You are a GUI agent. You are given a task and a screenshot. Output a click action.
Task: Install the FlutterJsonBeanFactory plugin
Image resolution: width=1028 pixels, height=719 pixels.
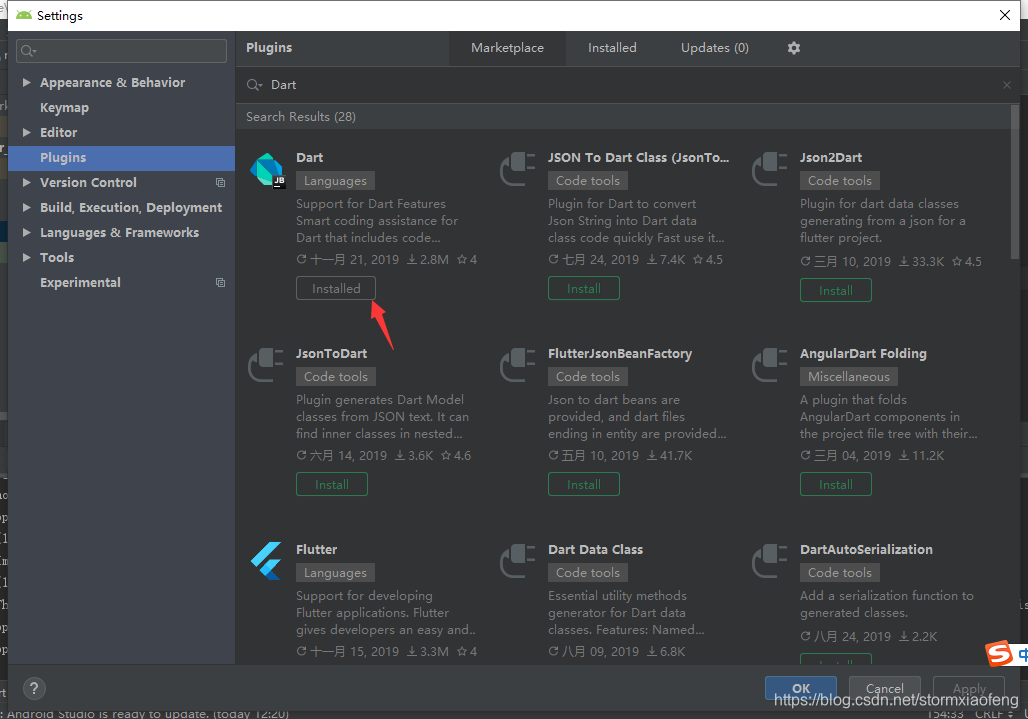click(x=583, y=484)
